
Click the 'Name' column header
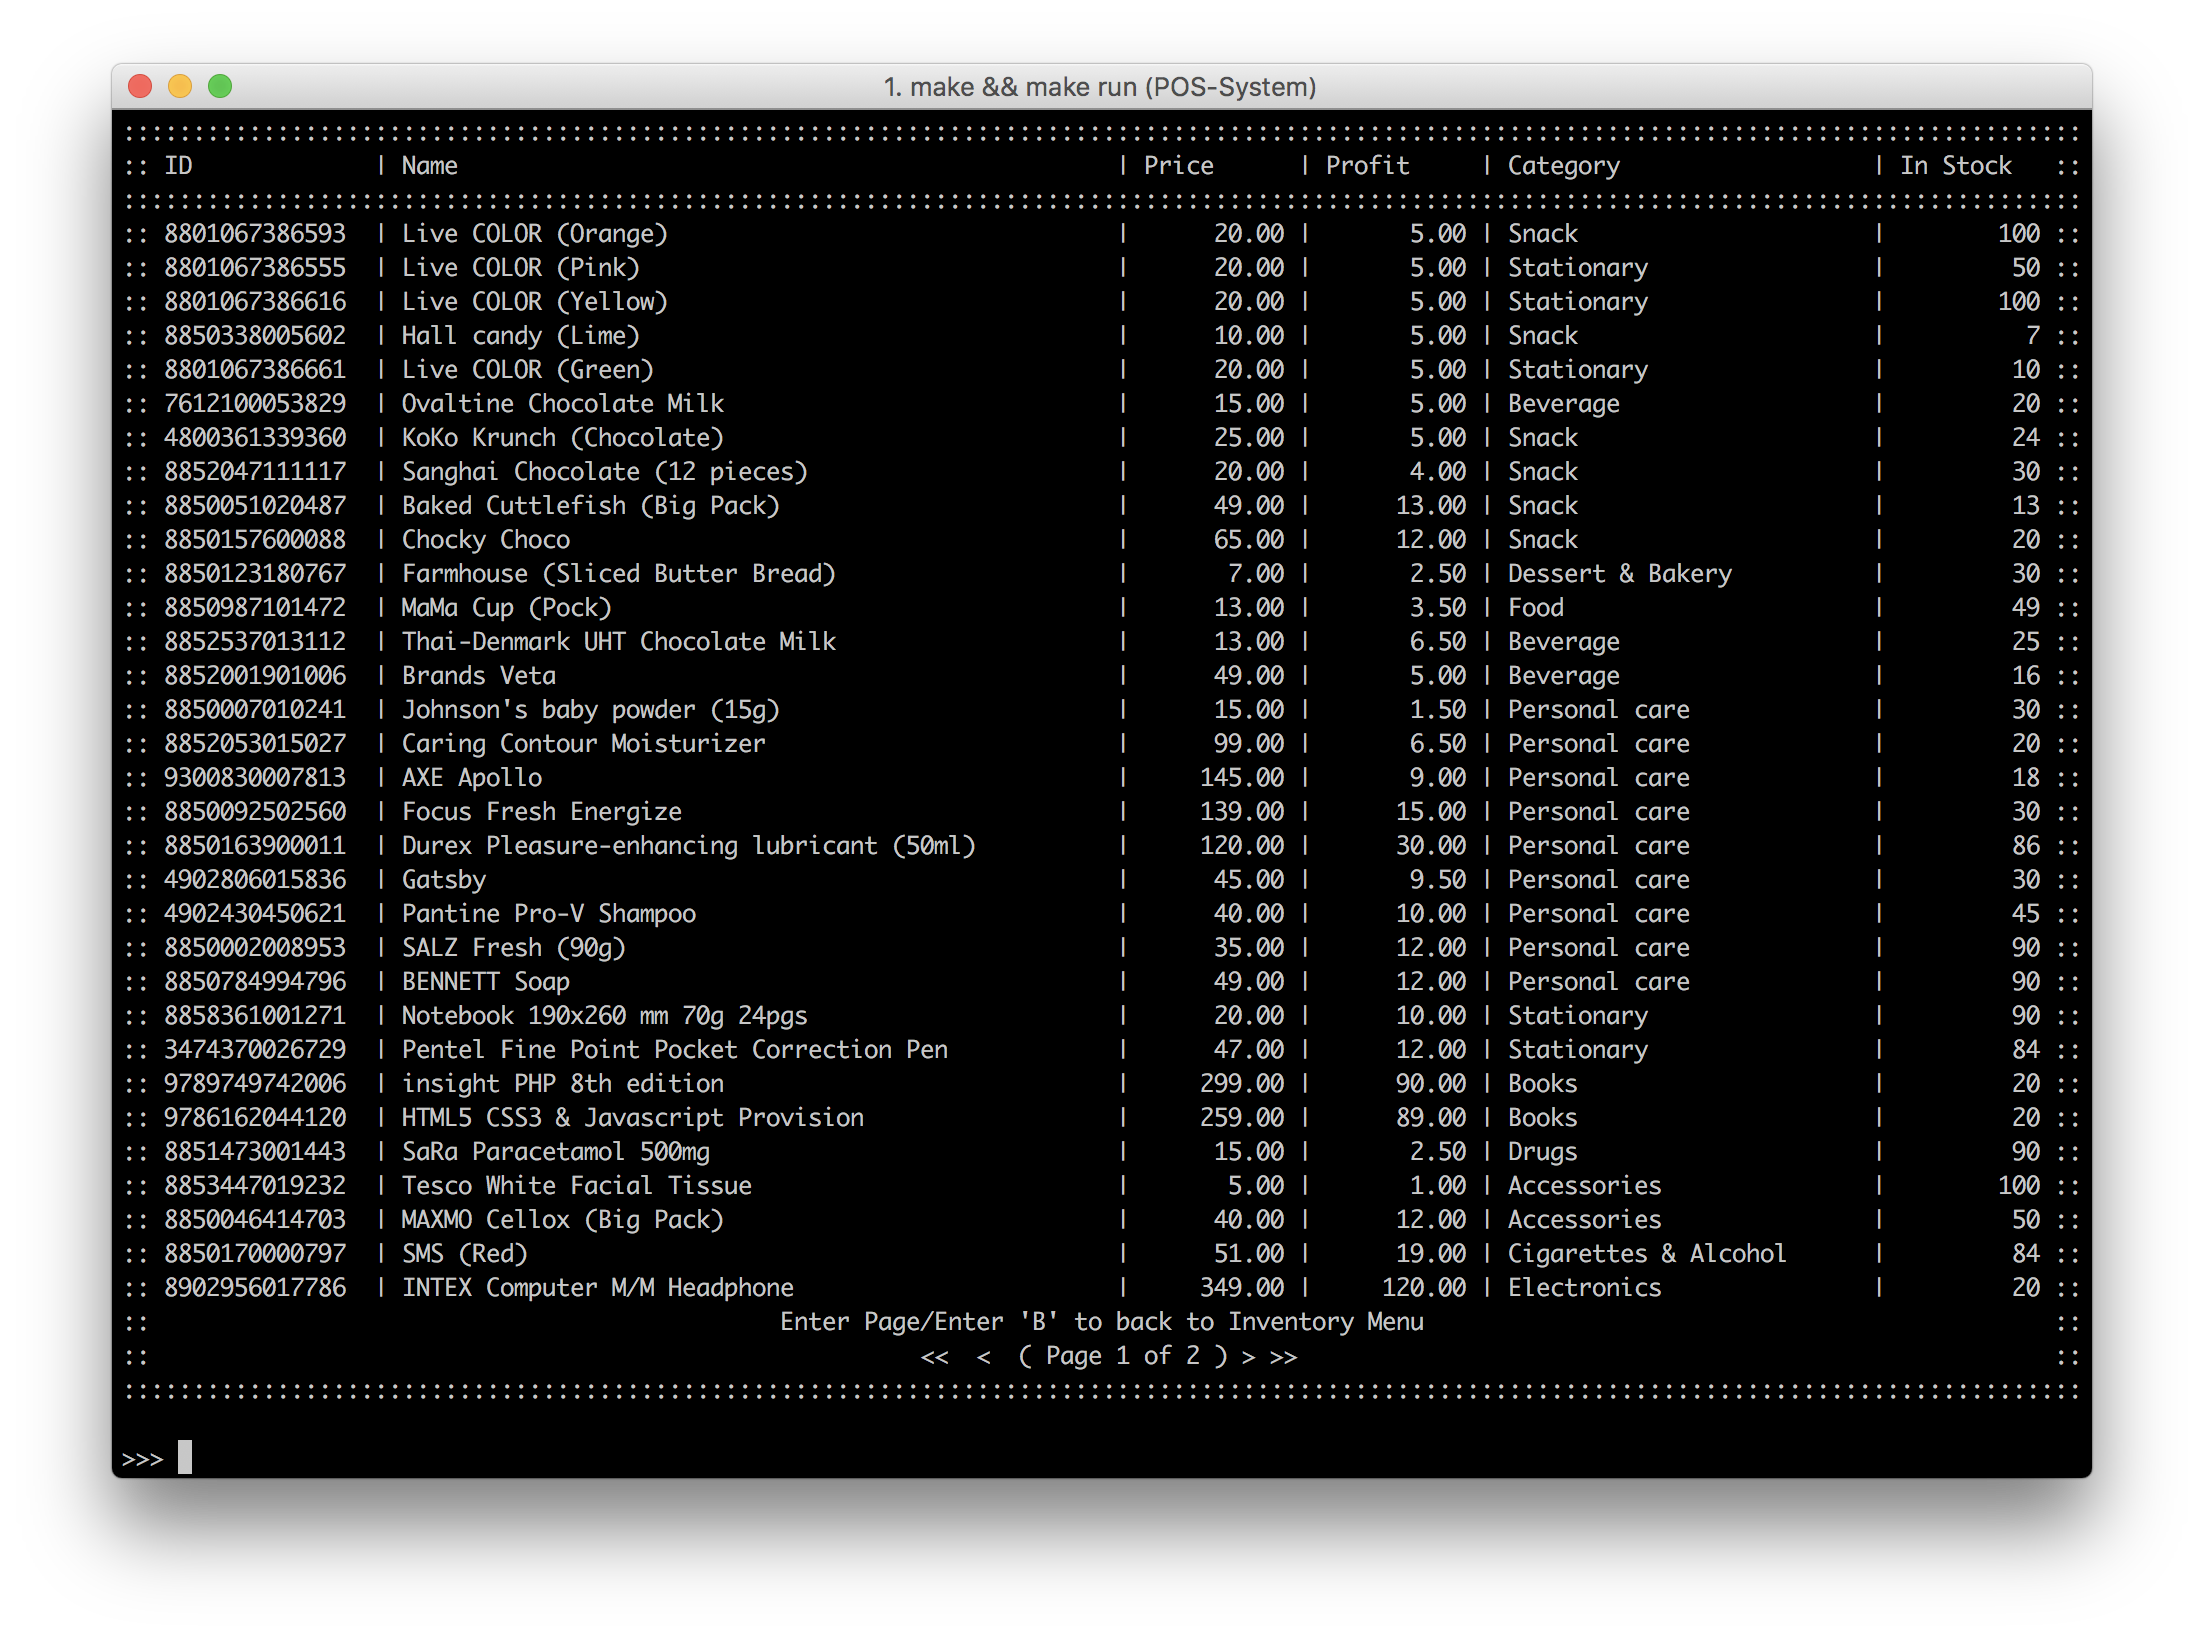click(430, 166)
